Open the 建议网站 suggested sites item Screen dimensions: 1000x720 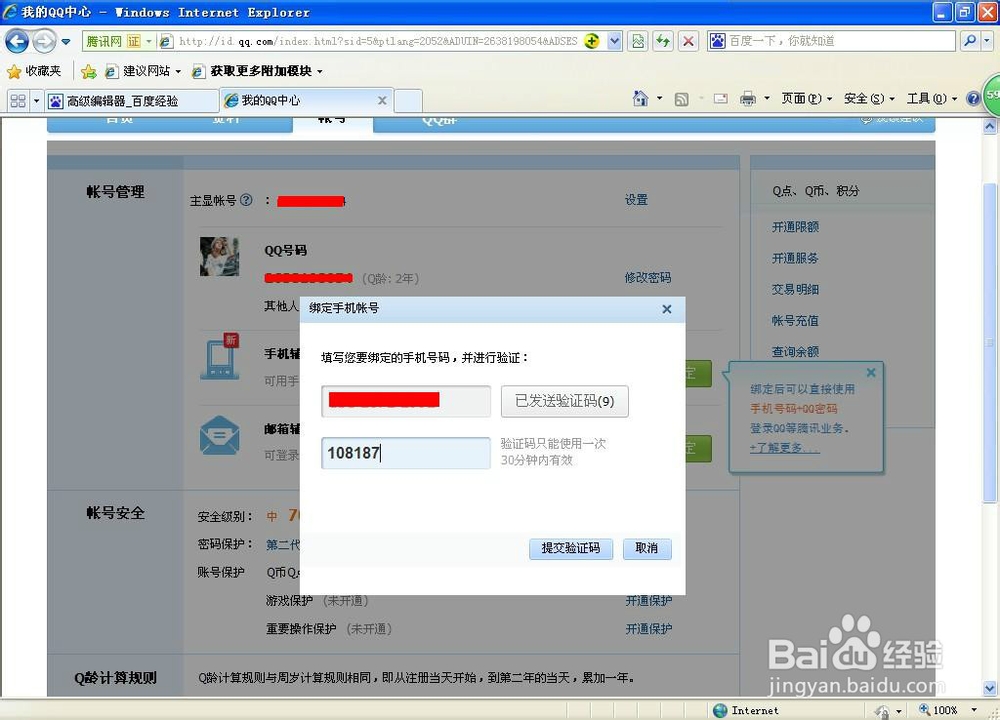pyautogui.click(x=142, y=71)
